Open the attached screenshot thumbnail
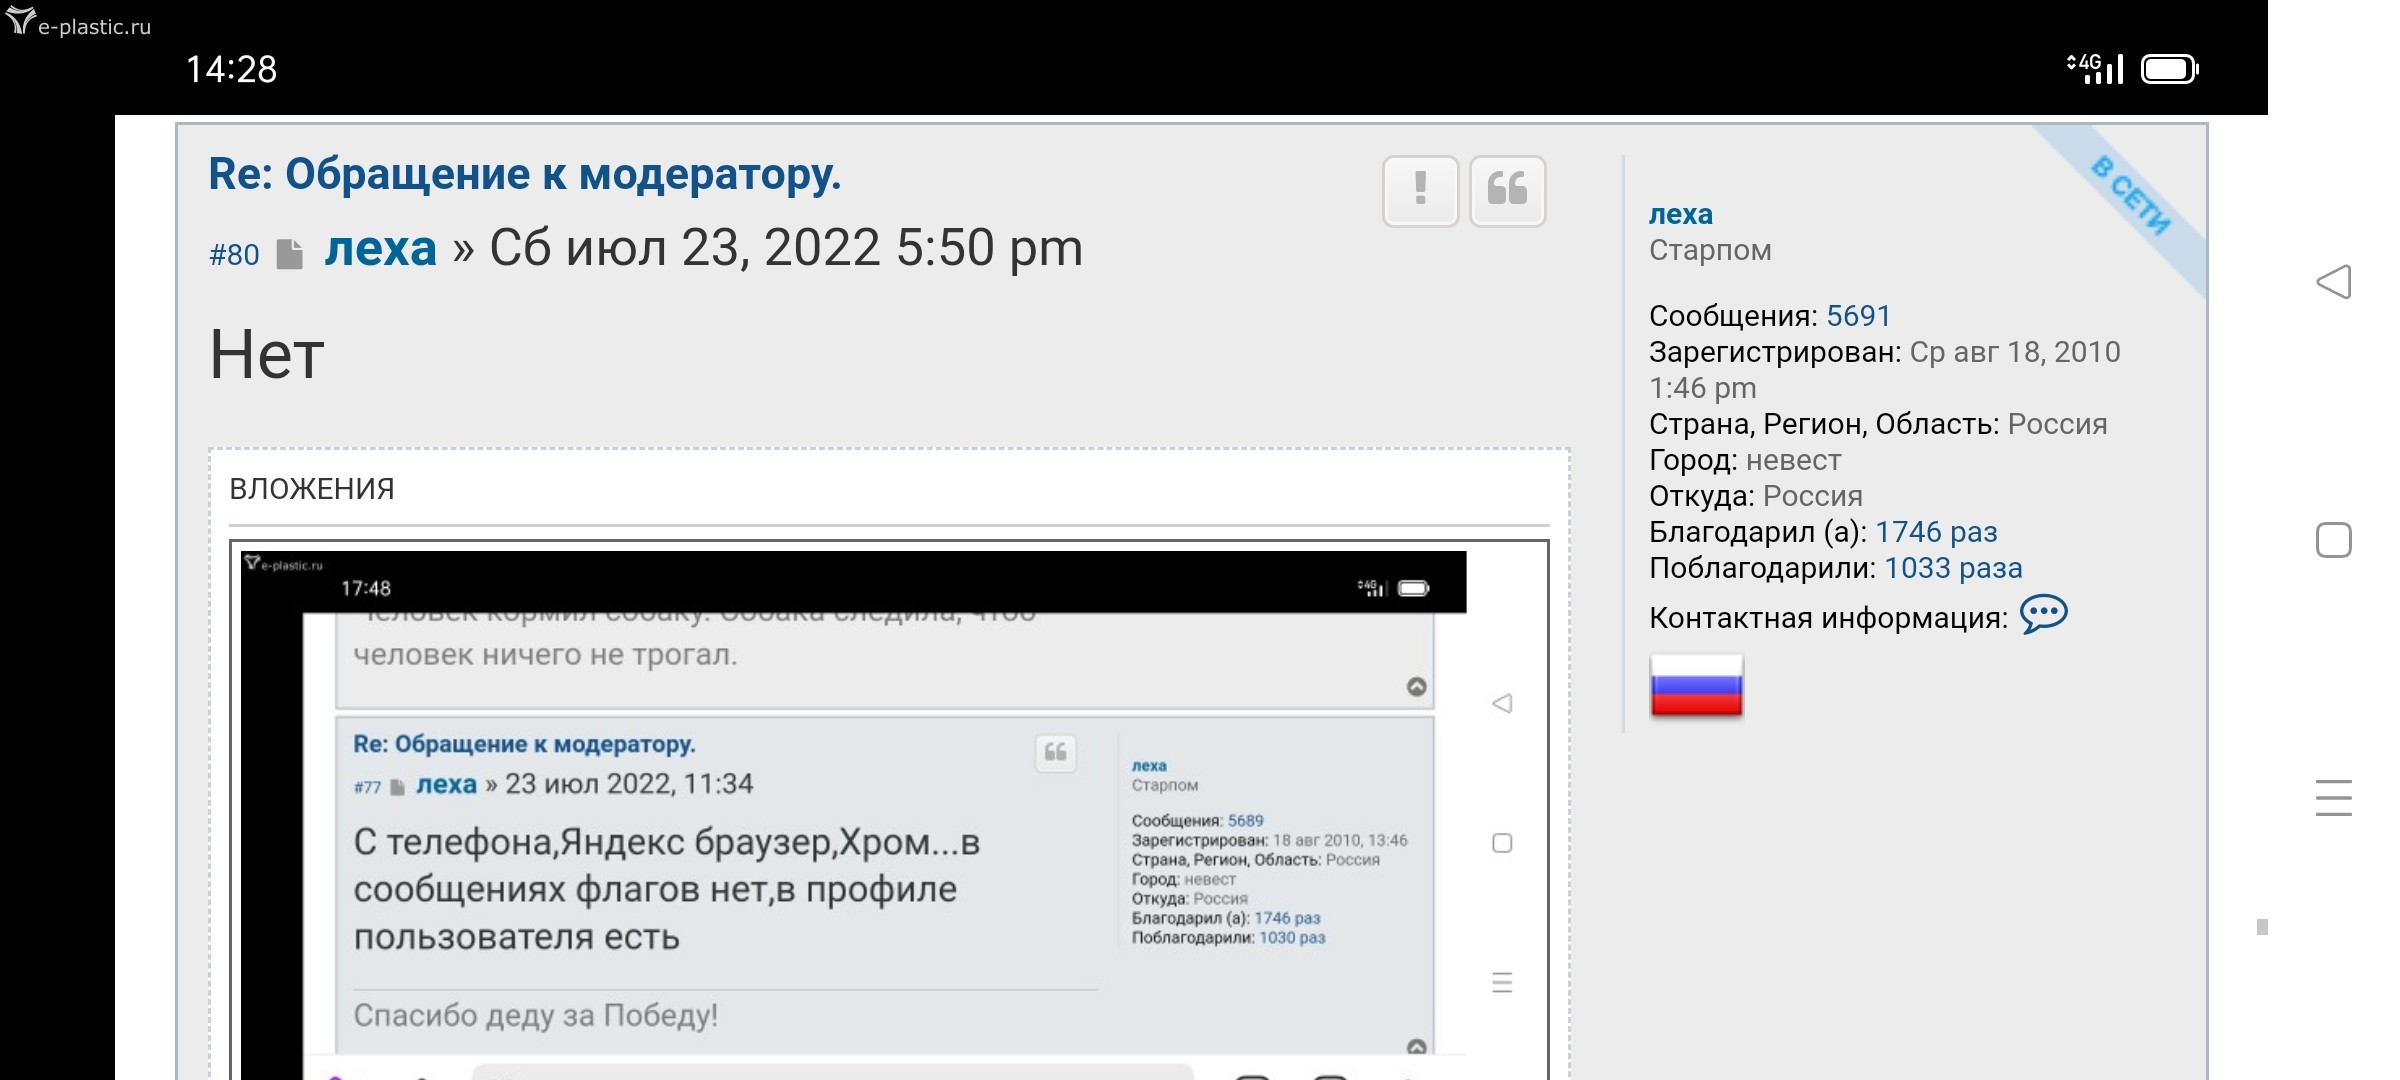Image resolution: width=2400 pixels, height=1080 pixels. point(888,810)
